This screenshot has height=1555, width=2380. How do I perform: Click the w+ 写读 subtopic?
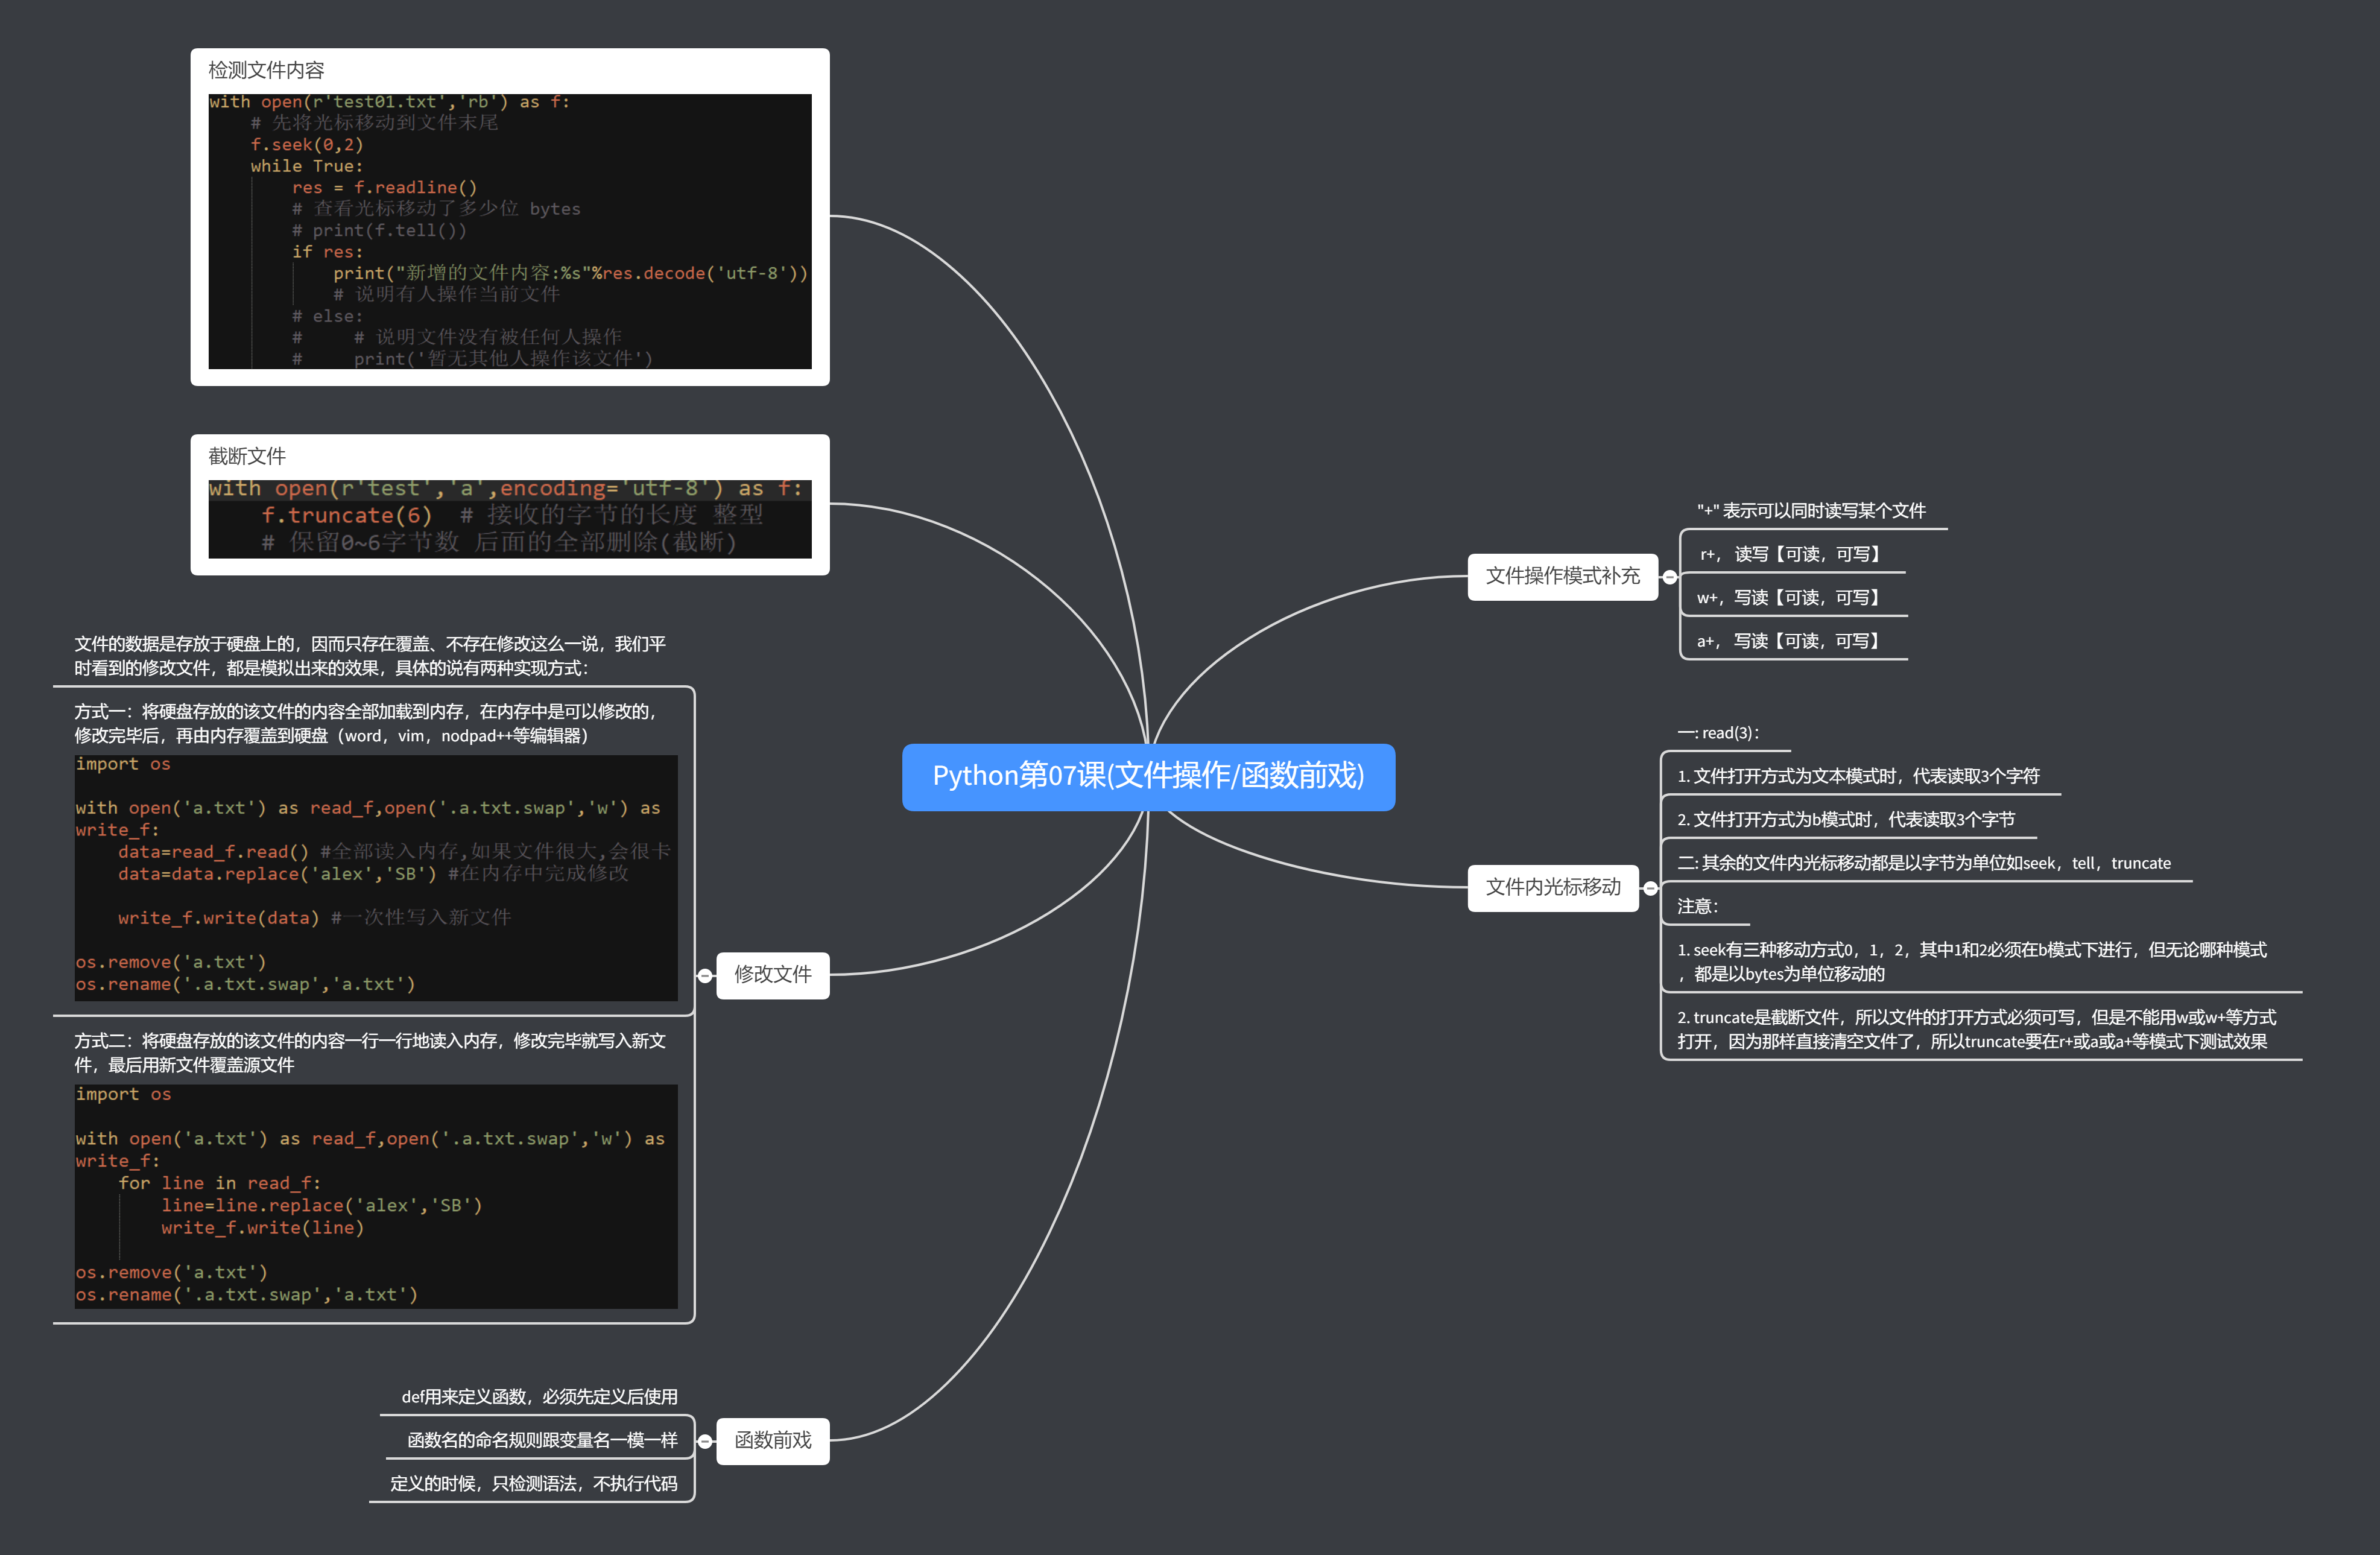(x=1788, y=598)
